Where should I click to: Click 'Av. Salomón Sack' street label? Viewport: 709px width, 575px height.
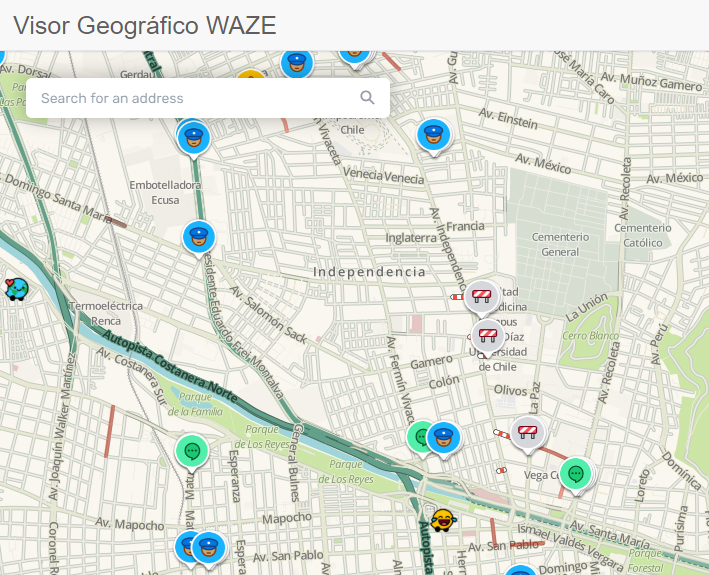coord(269,314)
